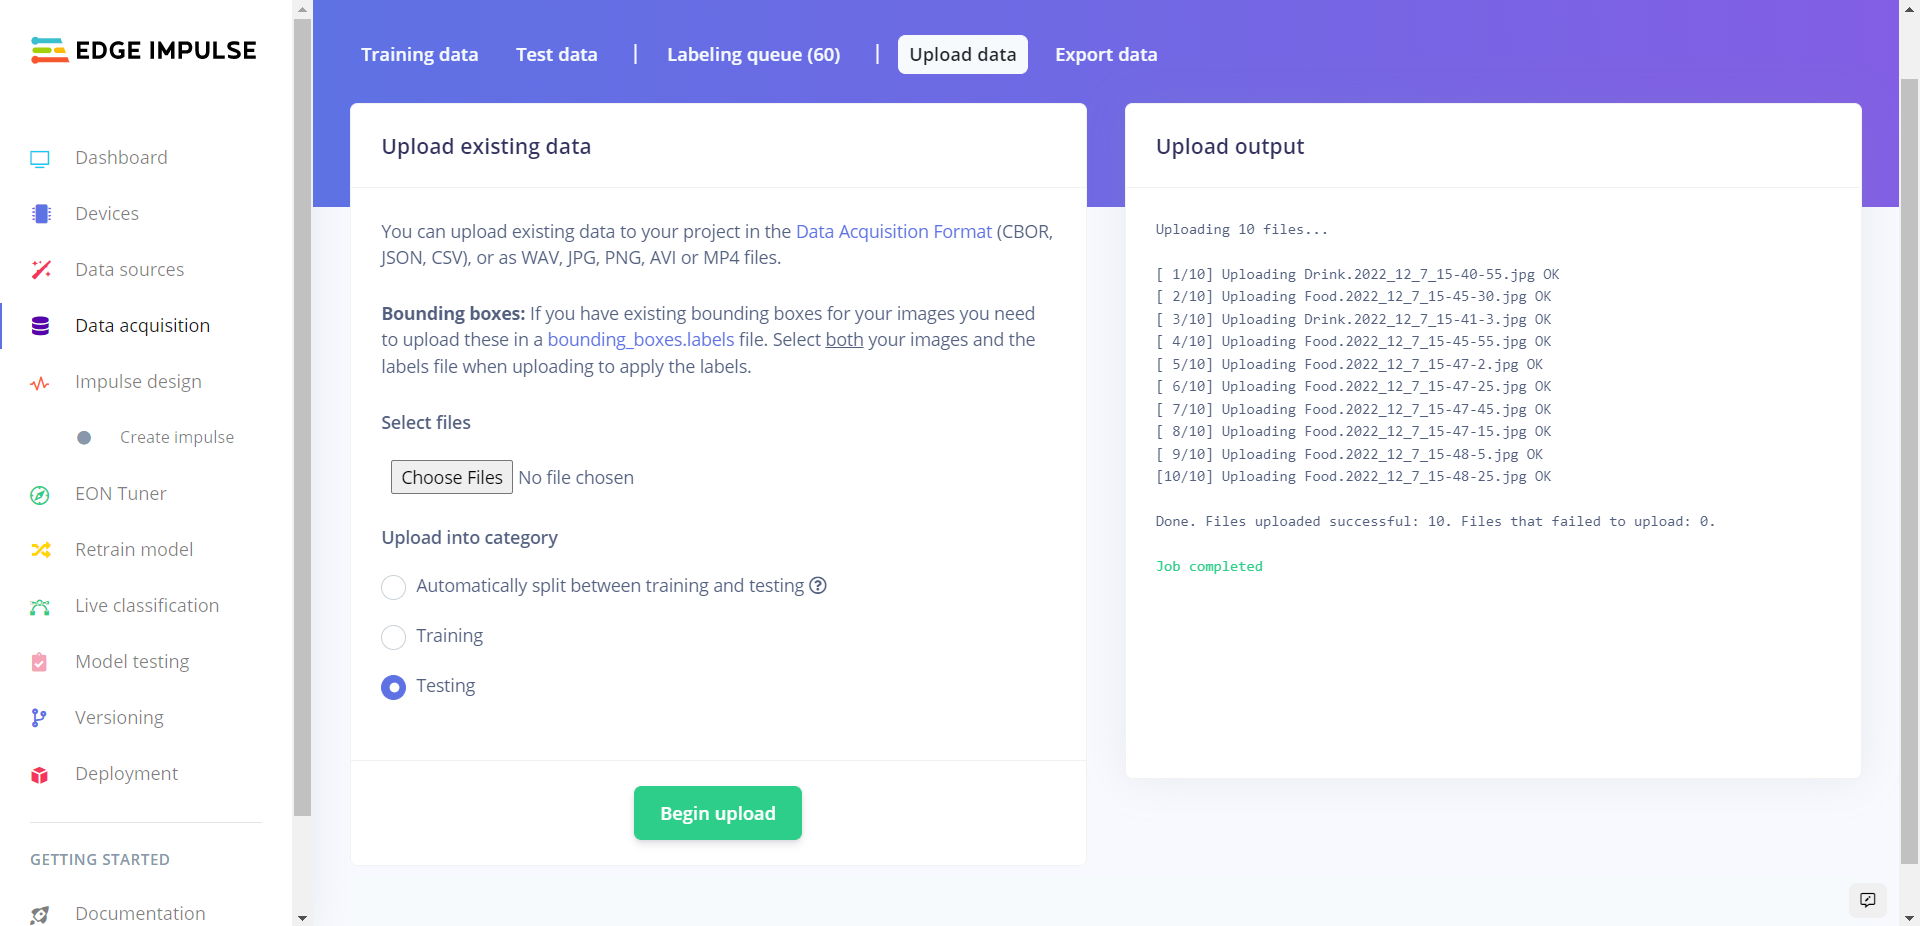Viewport: 1920px width, 926px height.
Task: Open the Data Acquisition Format link
Action: coord(893,232)
